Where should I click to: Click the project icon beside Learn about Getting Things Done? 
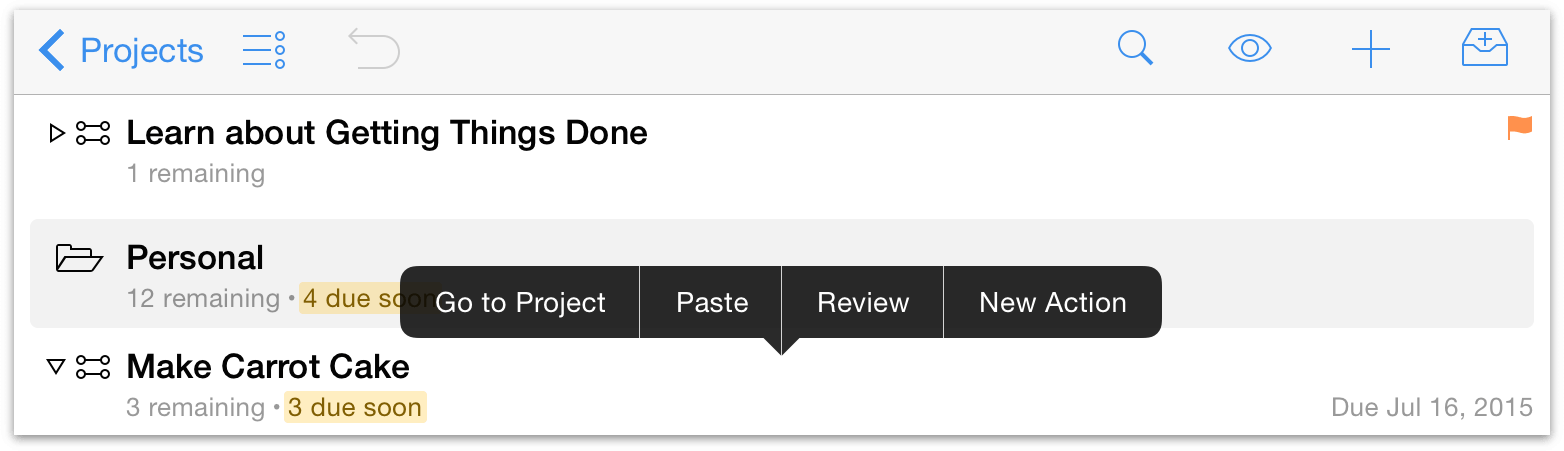[x=93, y=133]
